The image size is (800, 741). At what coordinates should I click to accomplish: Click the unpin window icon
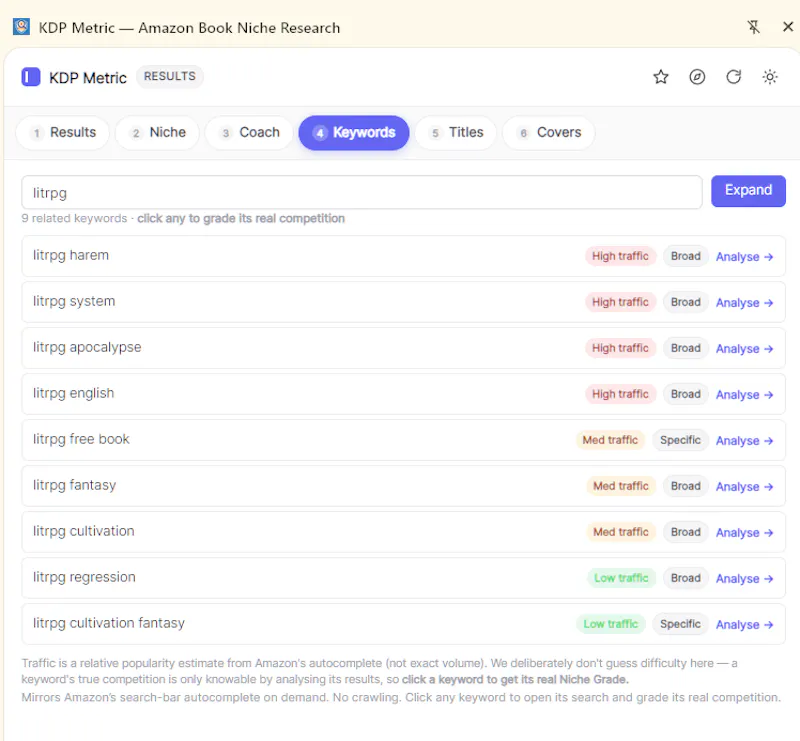[x=754, y=27]
